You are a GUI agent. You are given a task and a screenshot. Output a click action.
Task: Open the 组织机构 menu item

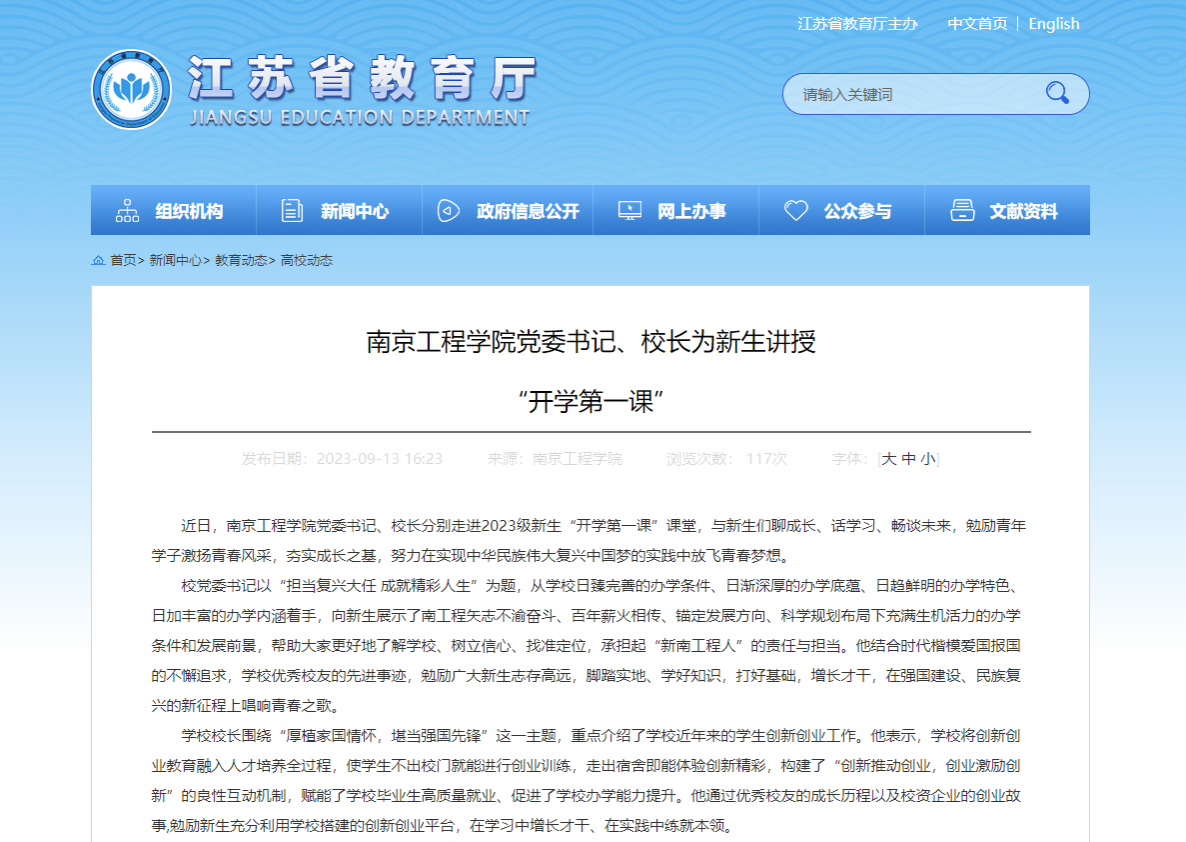(x=189, y=211)
